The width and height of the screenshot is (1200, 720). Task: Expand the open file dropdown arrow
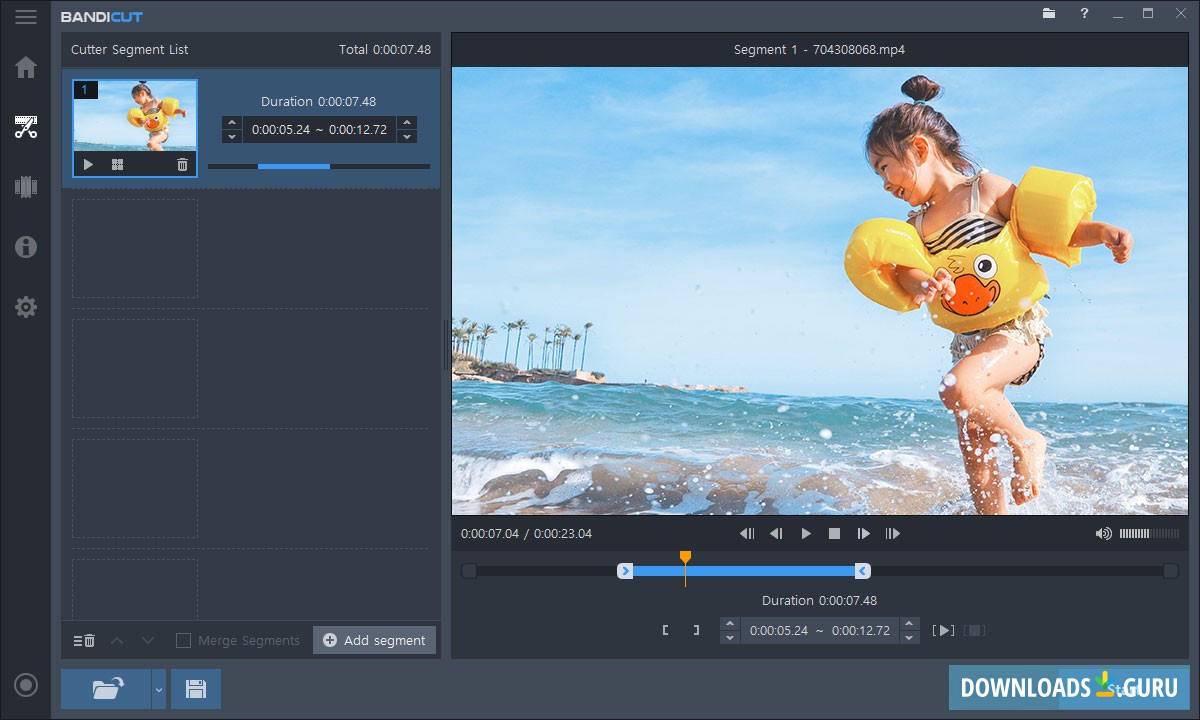[x=158, y=689]
